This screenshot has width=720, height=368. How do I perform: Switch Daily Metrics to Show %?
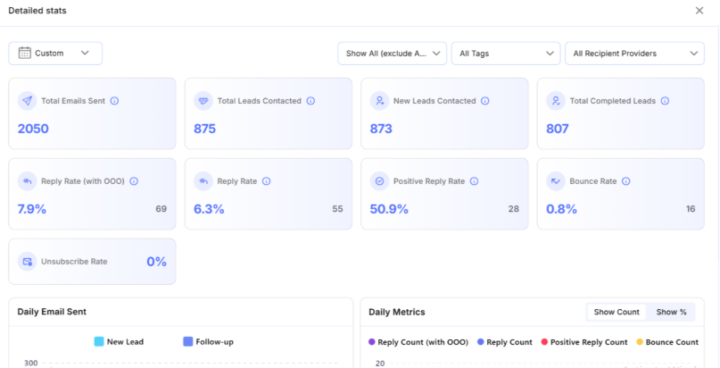(671, 312)
